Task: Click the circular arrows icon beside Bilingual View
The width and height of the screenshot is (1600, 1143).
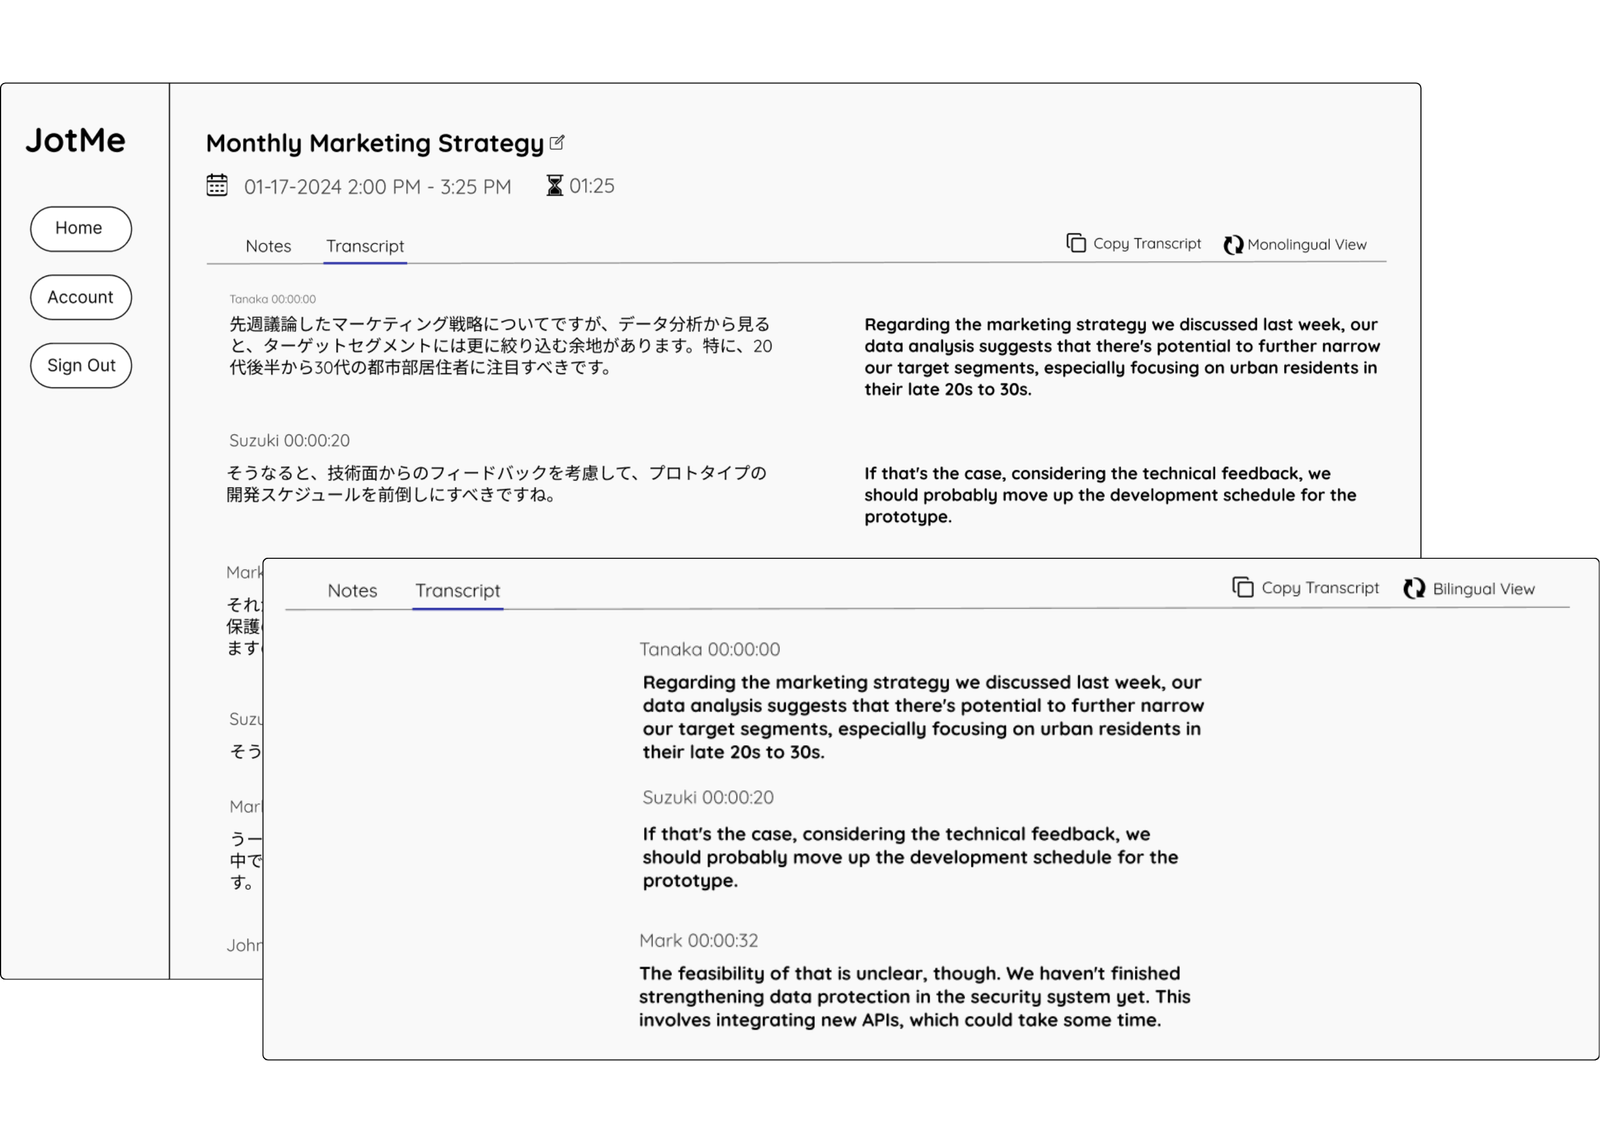Action: pos(1414,589)
